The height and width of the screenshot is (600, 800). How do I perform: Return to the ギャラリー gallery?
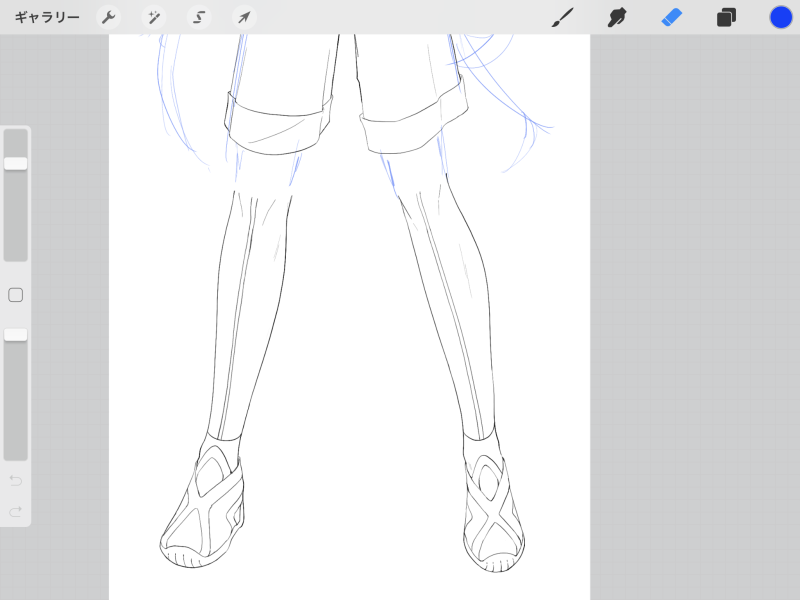[47, 18]
